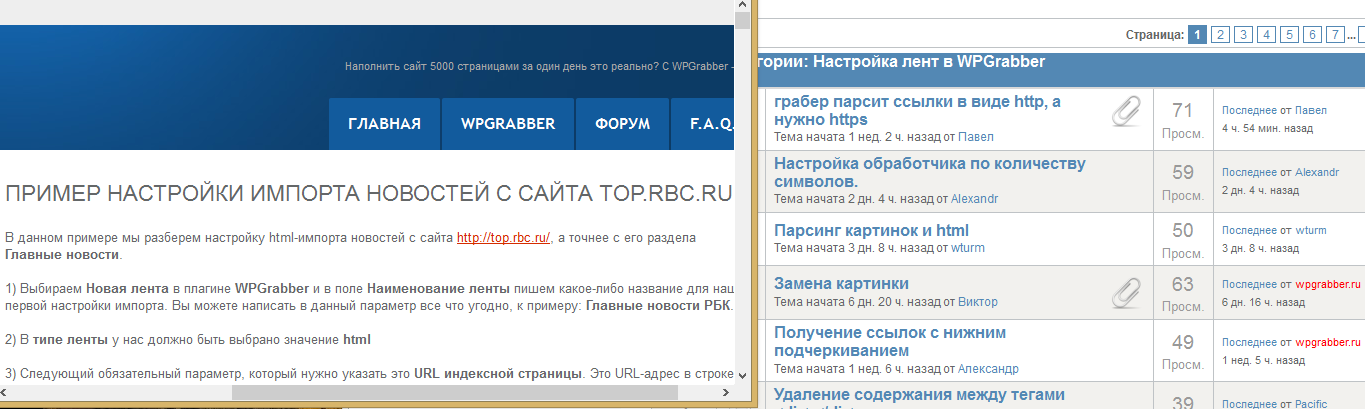
Task: Open forum page 7 in the pagination
Action: pyautogui.click(x=1336, y=35)
